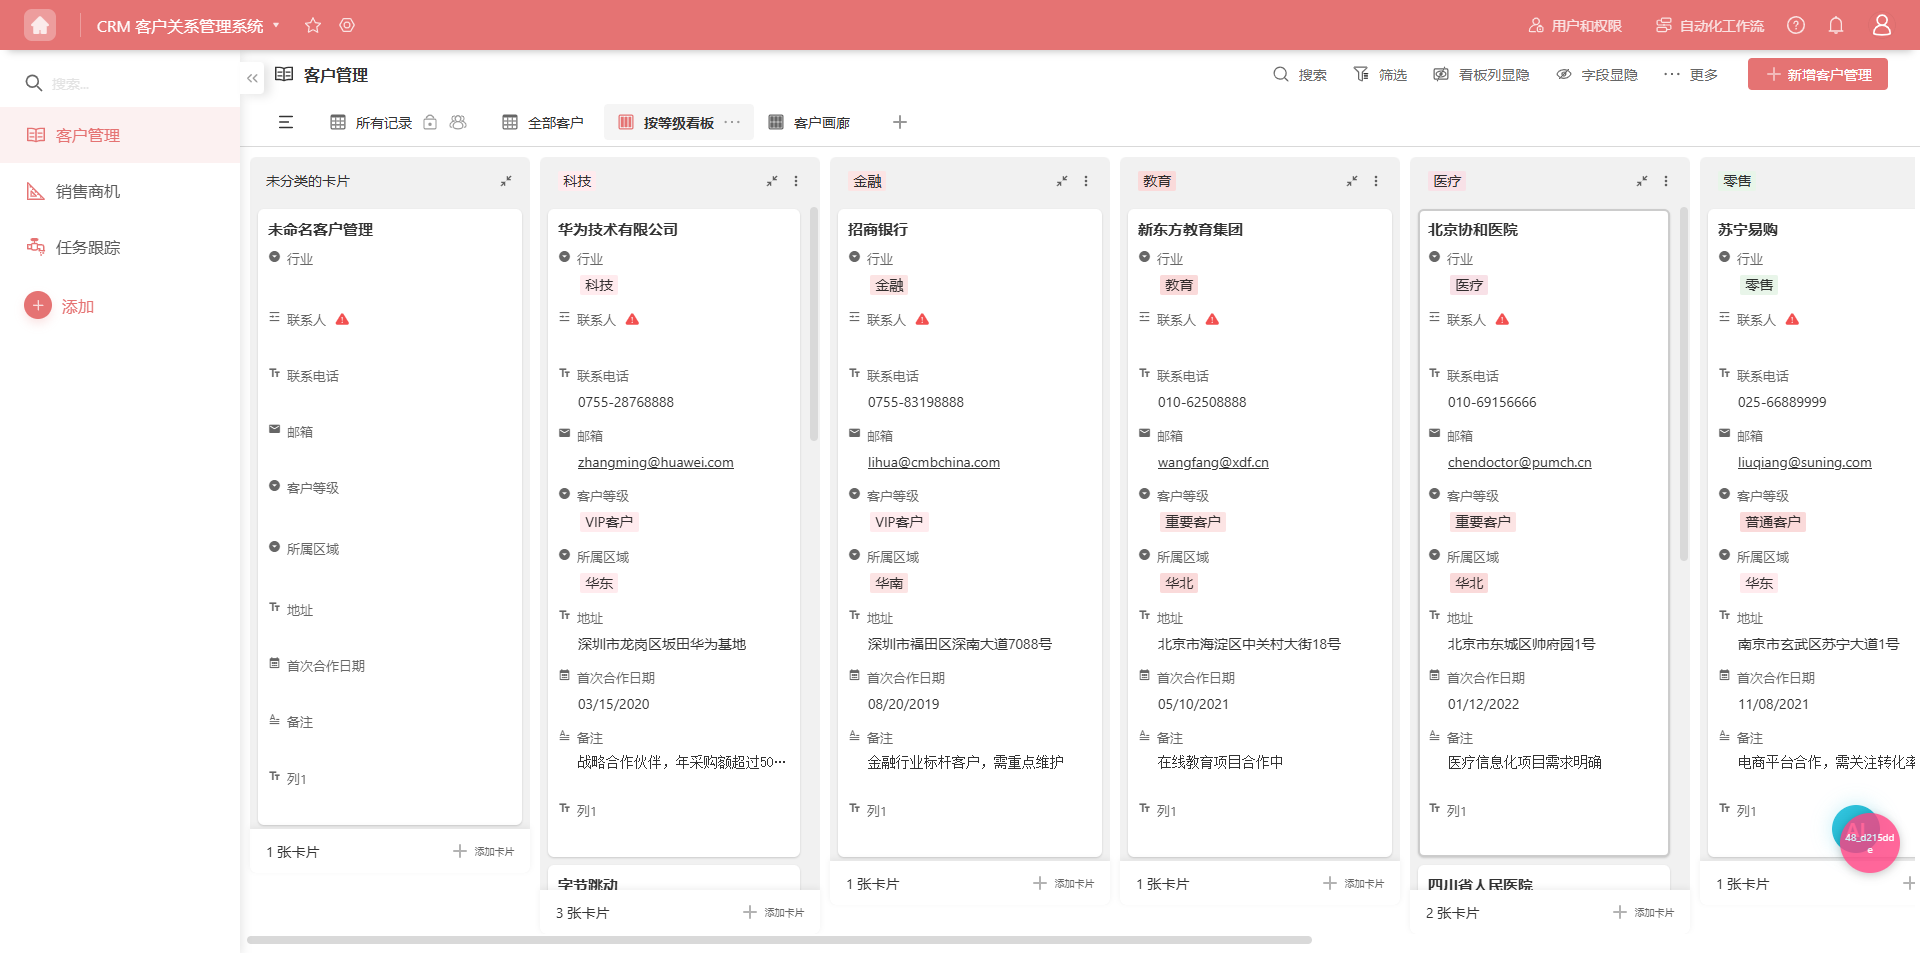The image size is (1920, 953).
Task: Open email link lihua@cmbchina.com
Action: pyautogui.click(x=934, y=462)
